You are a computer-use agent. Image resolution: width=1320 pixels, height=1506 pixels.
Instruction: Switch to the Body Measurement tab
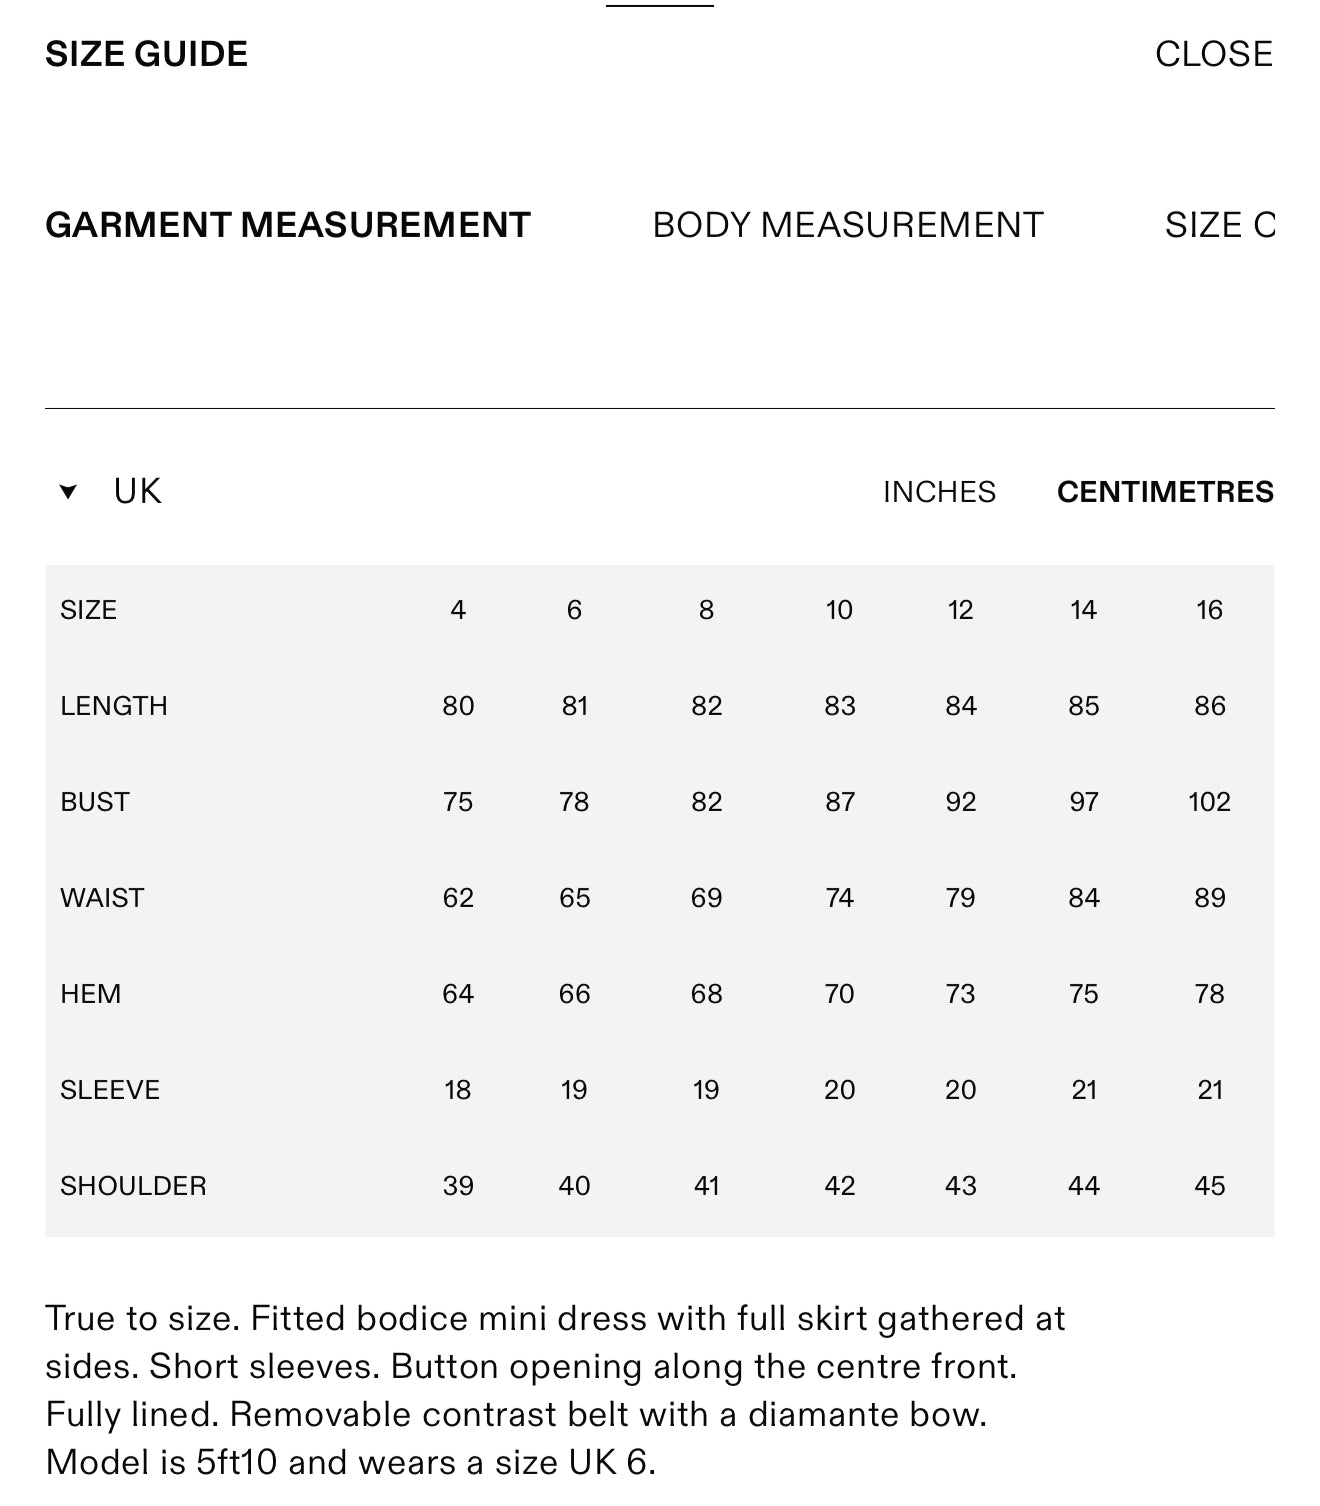(847, 225)
